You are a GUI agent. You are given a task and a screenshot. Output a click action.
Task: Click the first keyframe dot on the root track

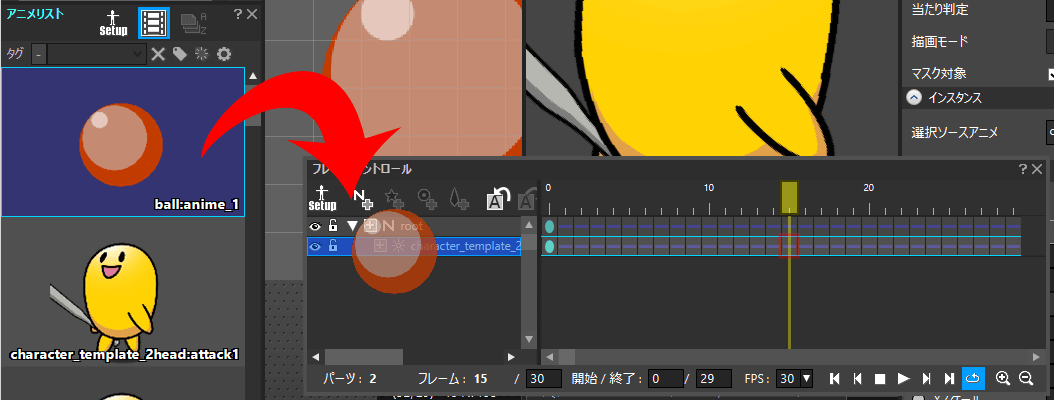pyautogui.click(x=549, y=227)
